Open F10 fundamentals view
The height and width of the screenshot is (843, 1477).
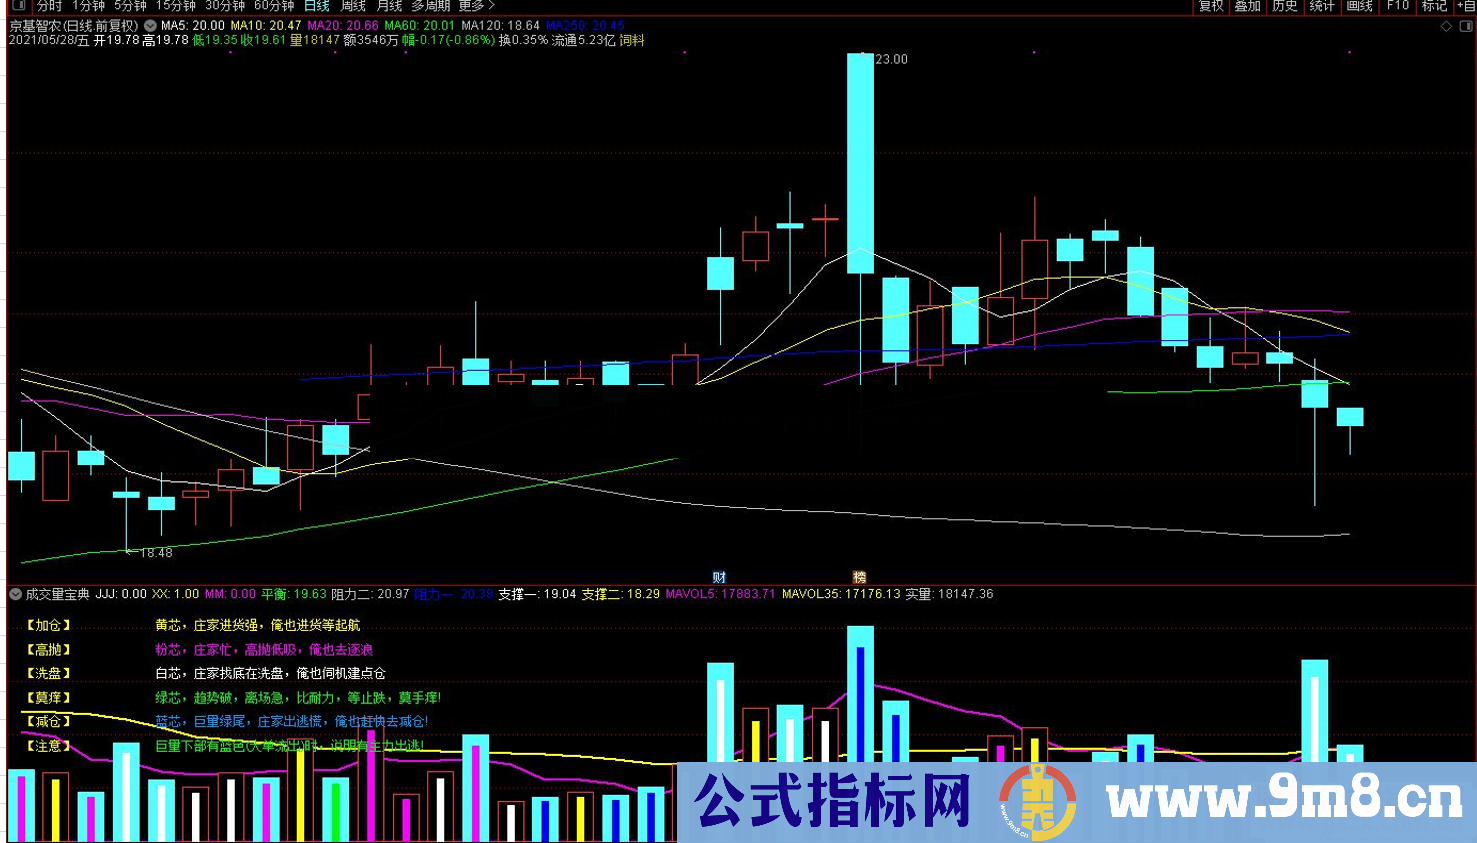pyautogui.click(x=1396, y=5)
